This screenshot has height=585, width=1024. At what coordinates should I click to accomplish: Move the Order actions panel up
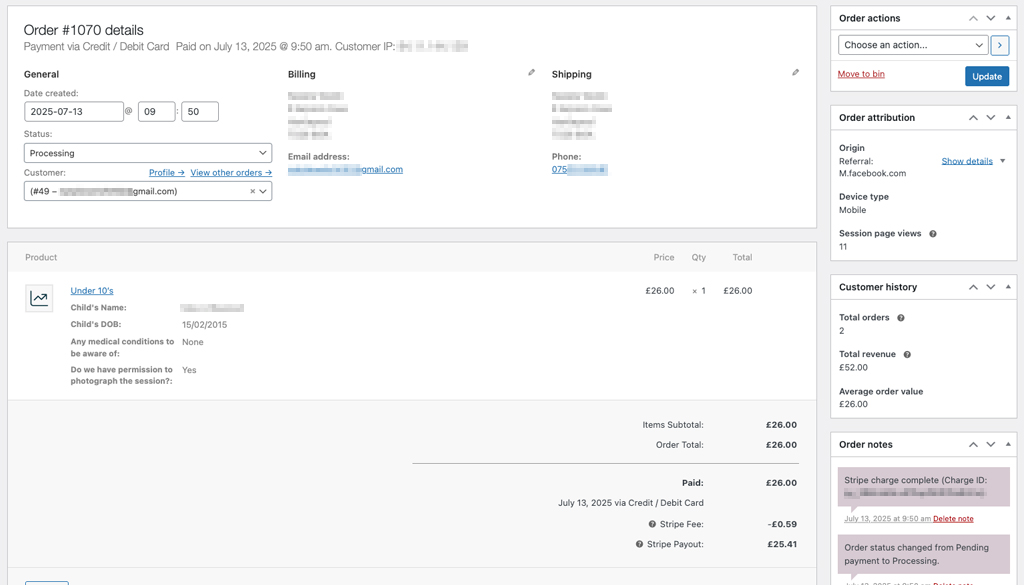tap(973, 18)
